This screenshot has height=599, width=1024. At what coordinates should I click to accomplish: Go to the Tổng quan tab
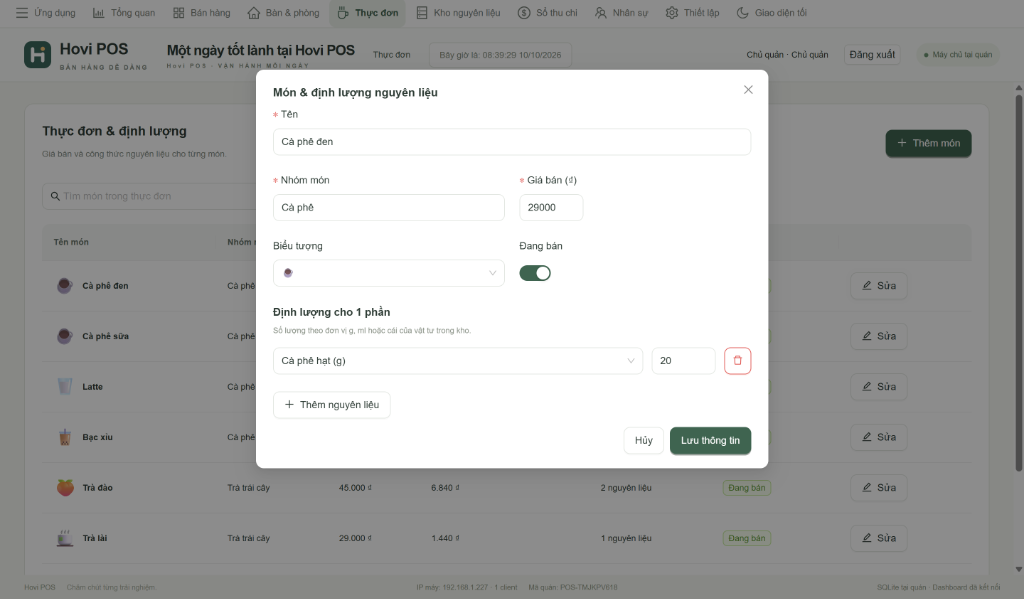(124, 12)
